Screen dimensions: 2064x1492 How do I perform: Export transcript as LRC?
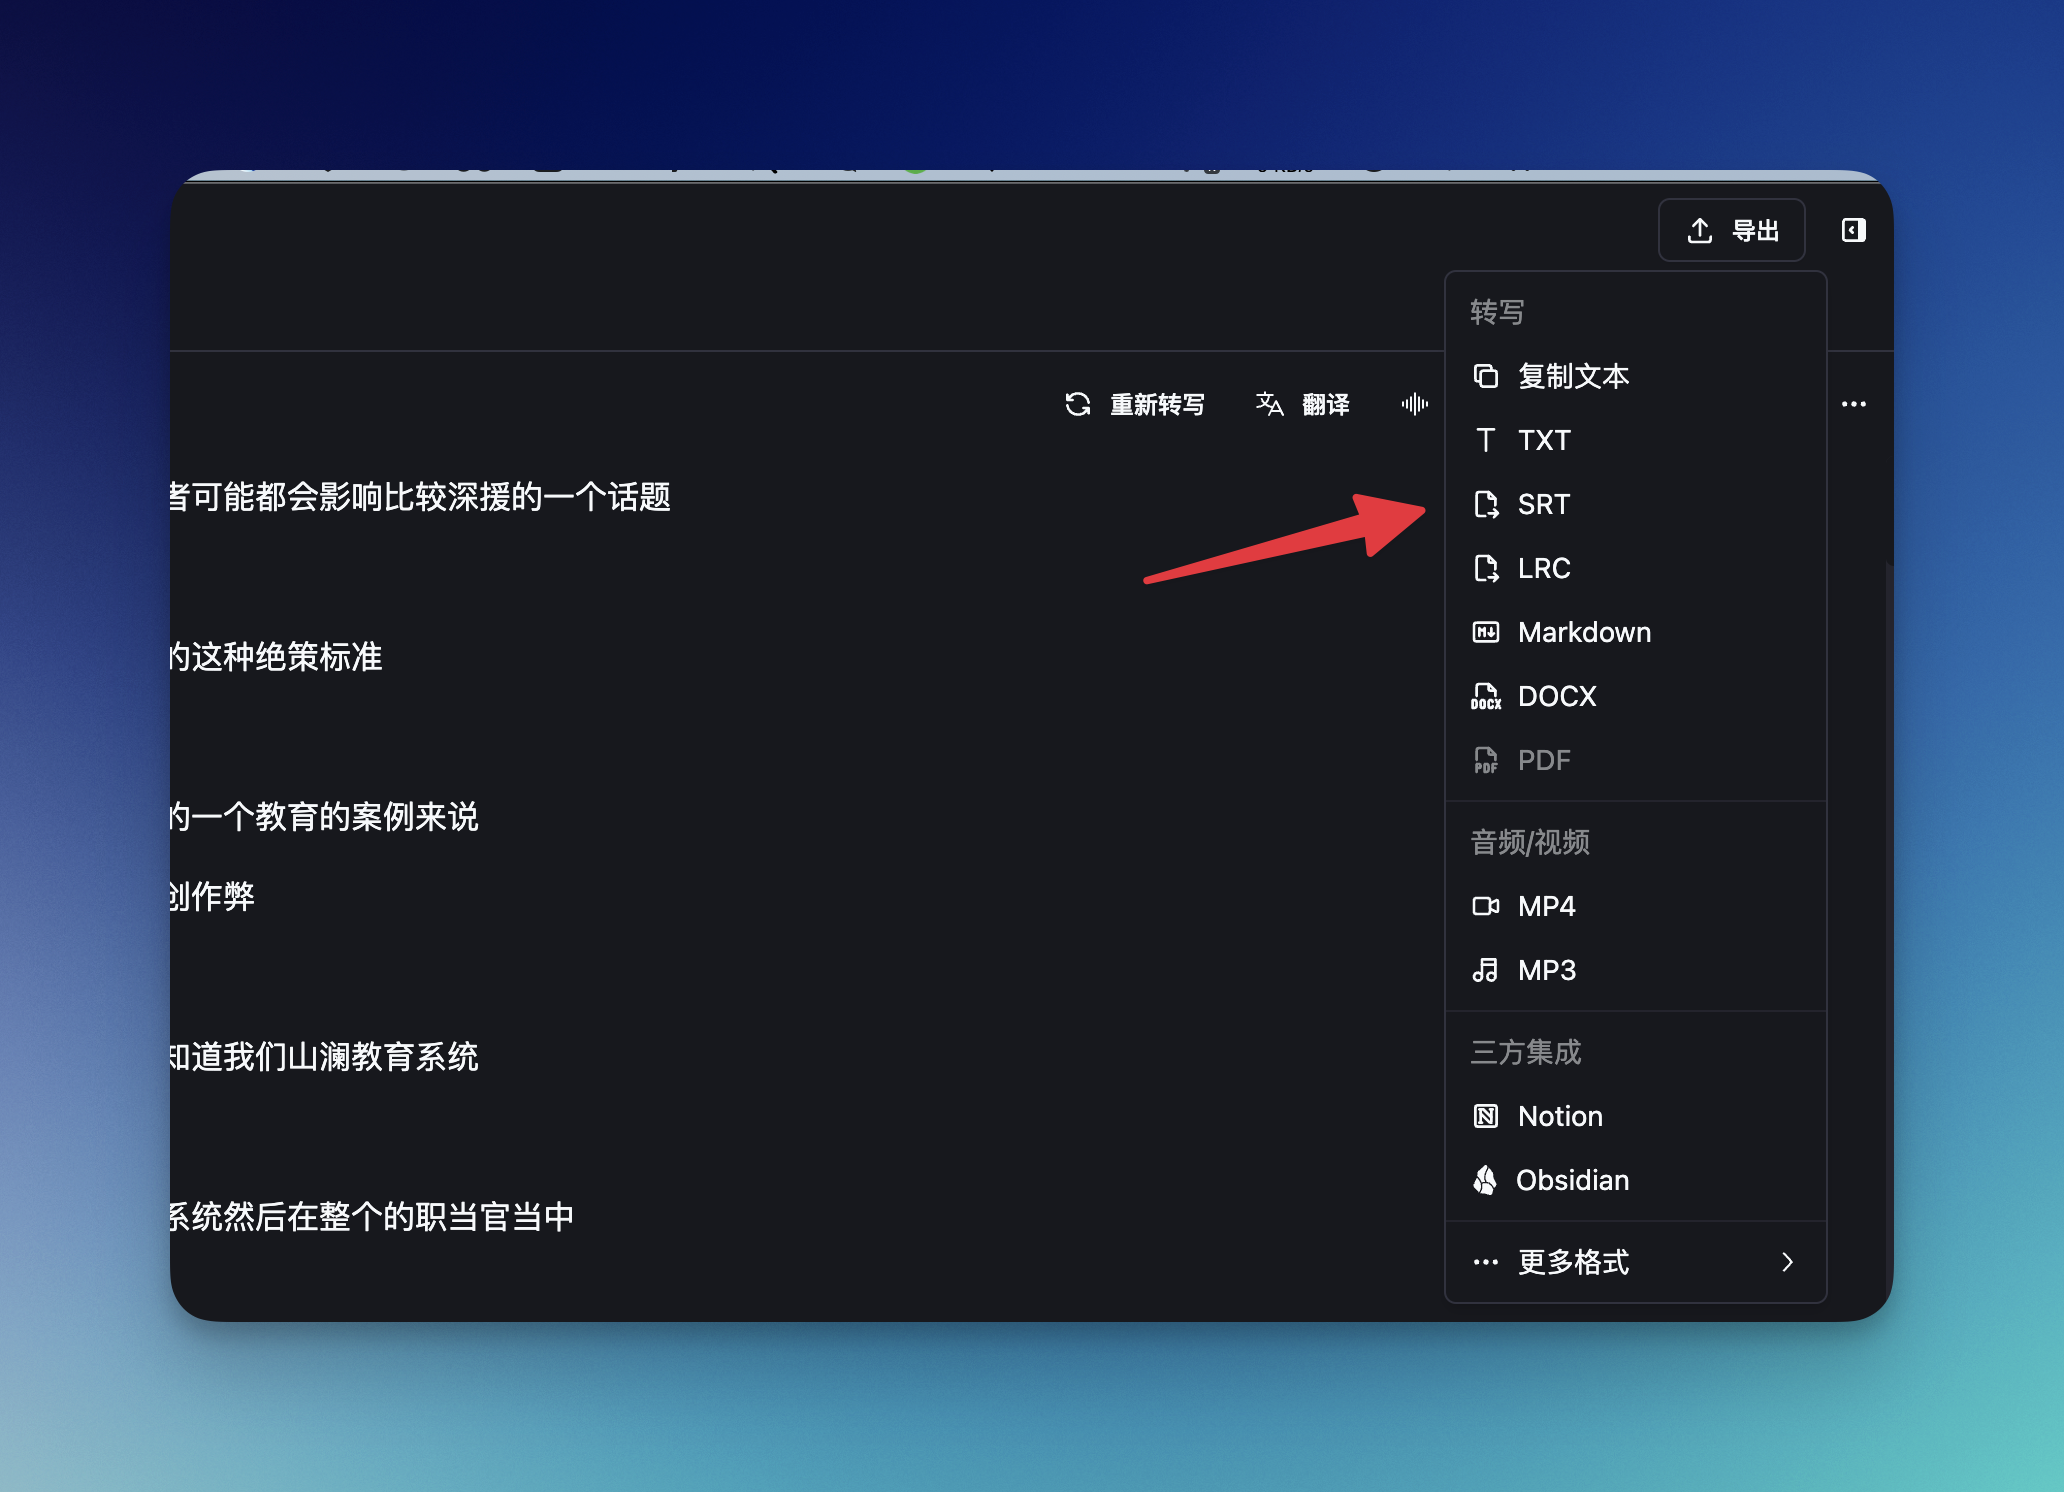point(1636,568)
